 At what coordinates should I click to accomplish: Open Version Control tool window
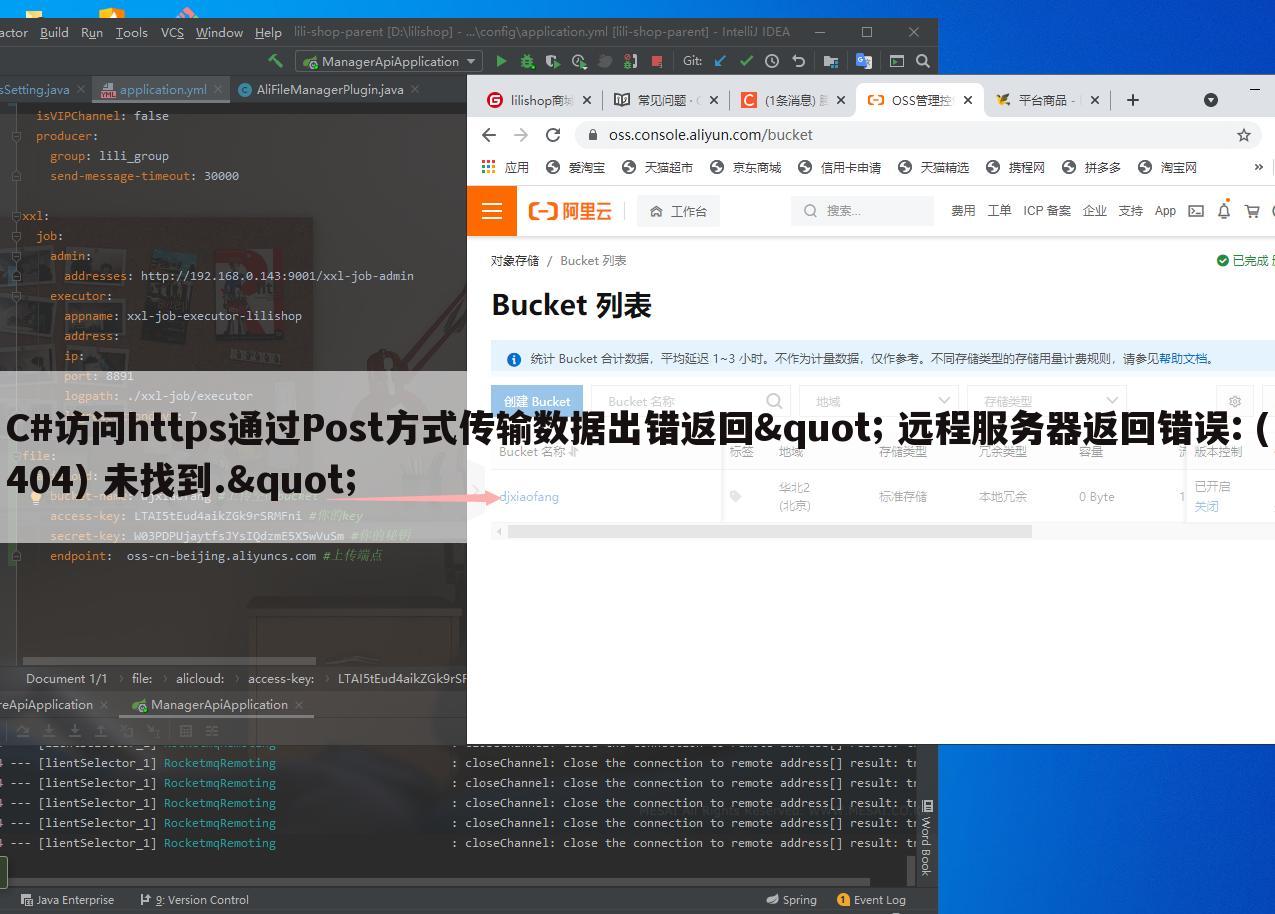[194, 900]
